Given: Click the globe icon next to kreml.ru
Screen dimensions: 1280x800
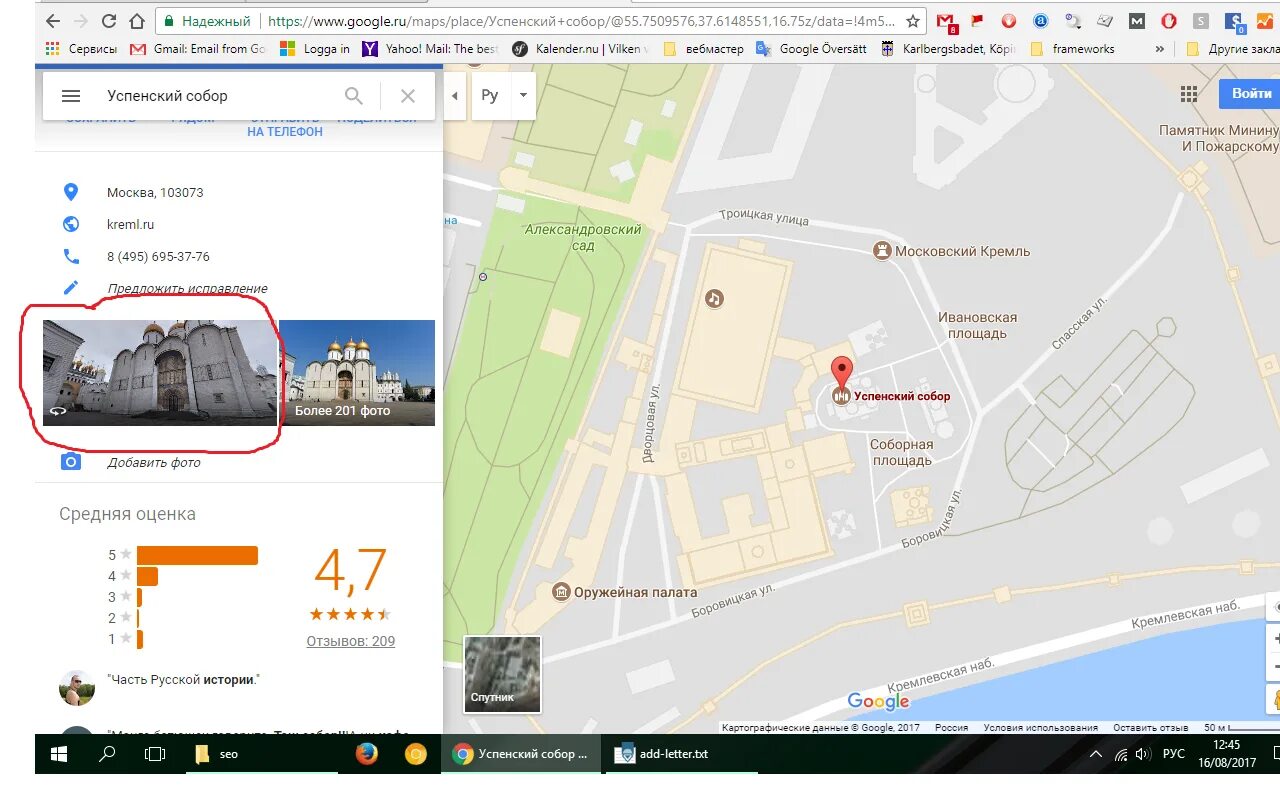Looking at the screenshot, I should pos(71,224).
